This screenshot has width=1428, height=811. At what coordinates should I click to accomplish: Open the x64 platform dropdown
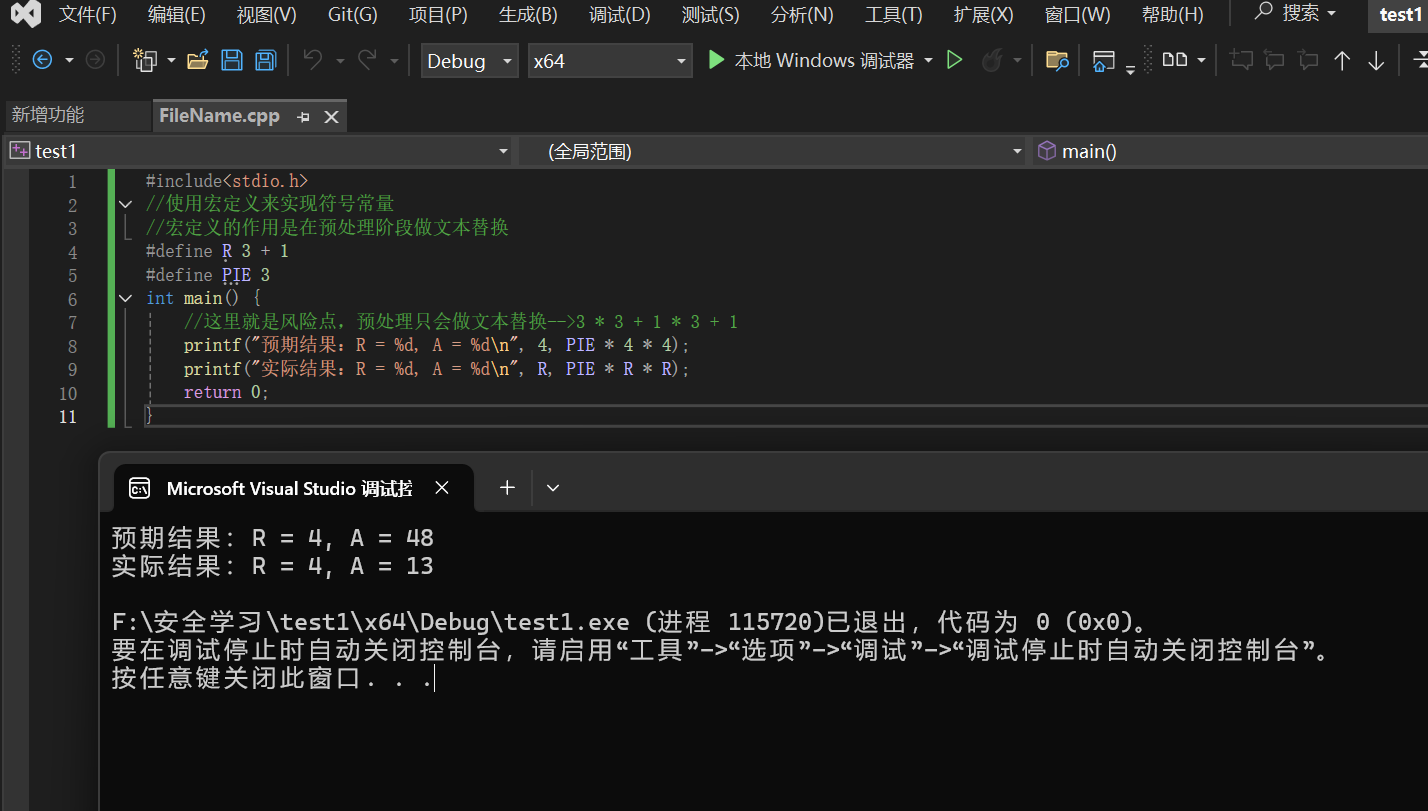[610, 61]
